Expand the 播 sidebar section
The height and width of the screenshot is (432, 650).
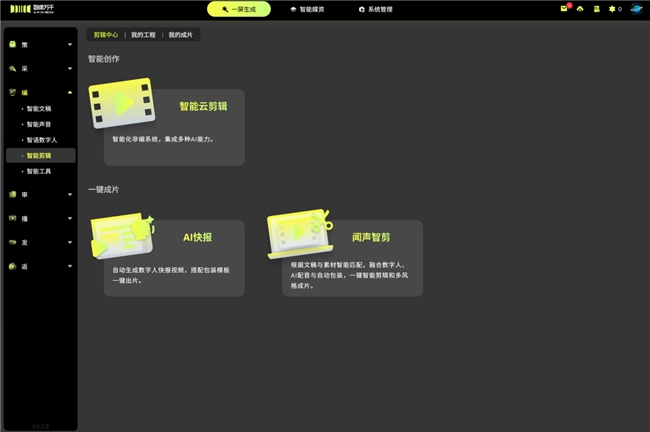tap(40, 217)
